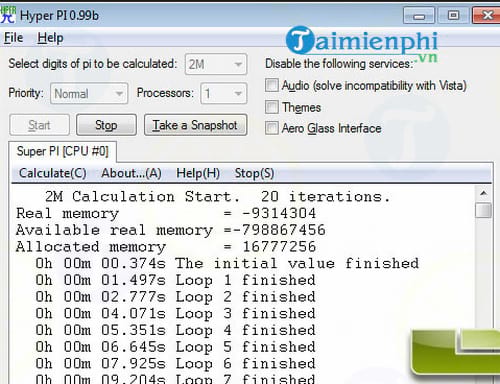The image size is (500, 384).
Task: Toggle the Aero Glass Interface checkbox
Action: [272, 128]
